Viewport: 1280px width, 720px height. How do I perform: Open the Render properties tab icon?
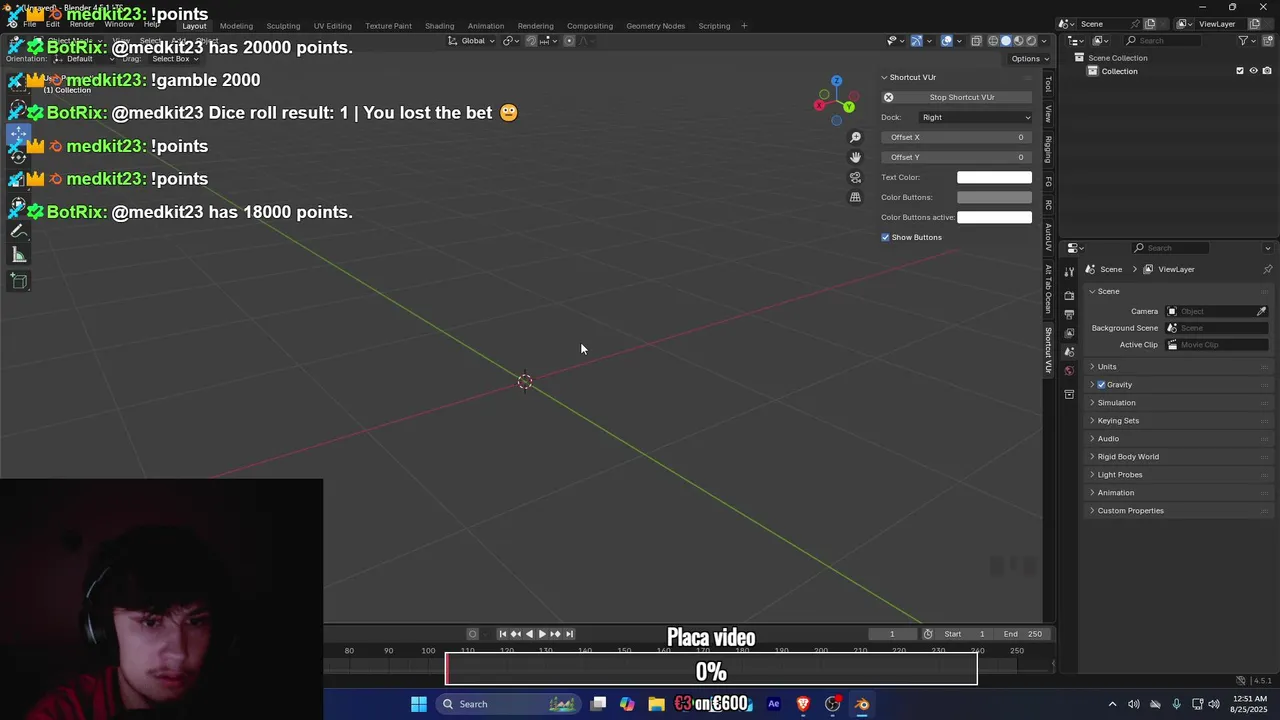point(1069,296)
